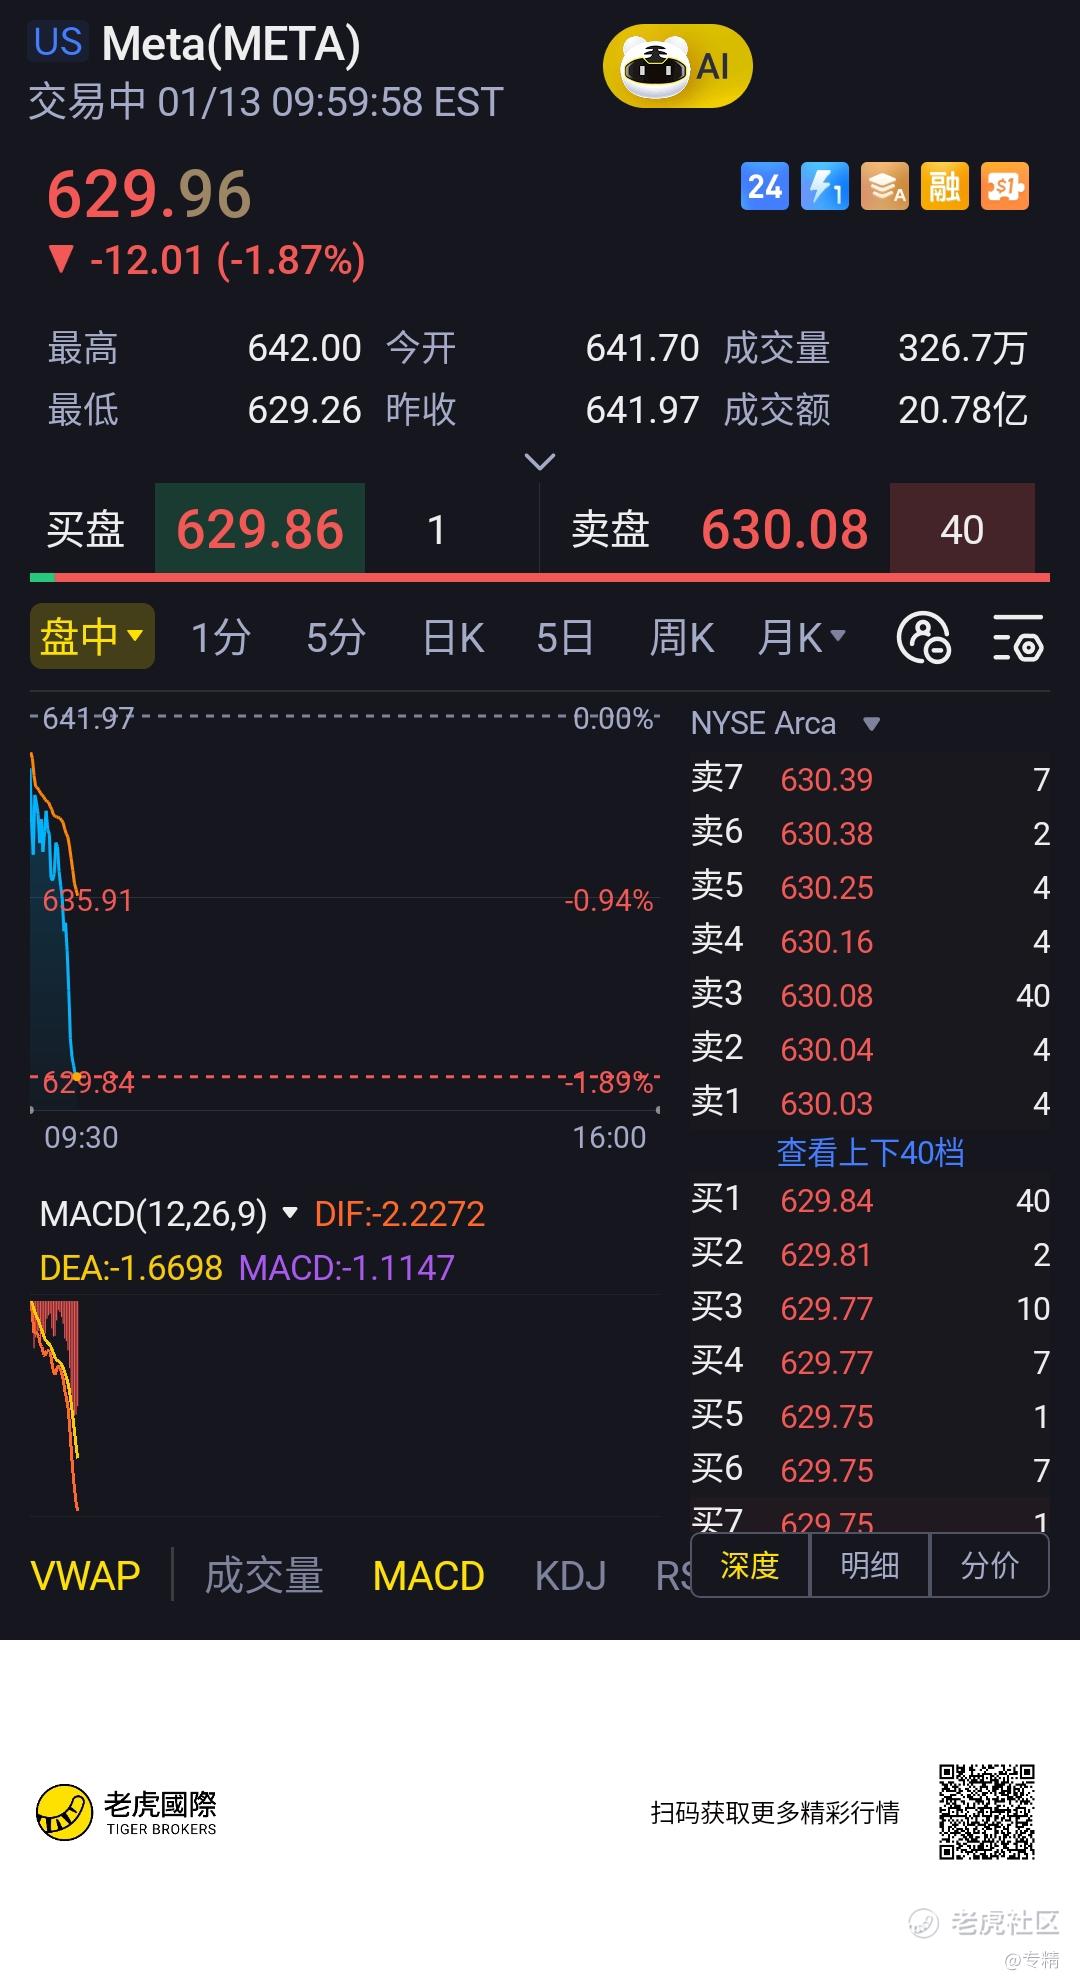The height and width of the screenshot is (1985, 1080).
Task: Select the KDJ indicator
Action: [571, 1575]
